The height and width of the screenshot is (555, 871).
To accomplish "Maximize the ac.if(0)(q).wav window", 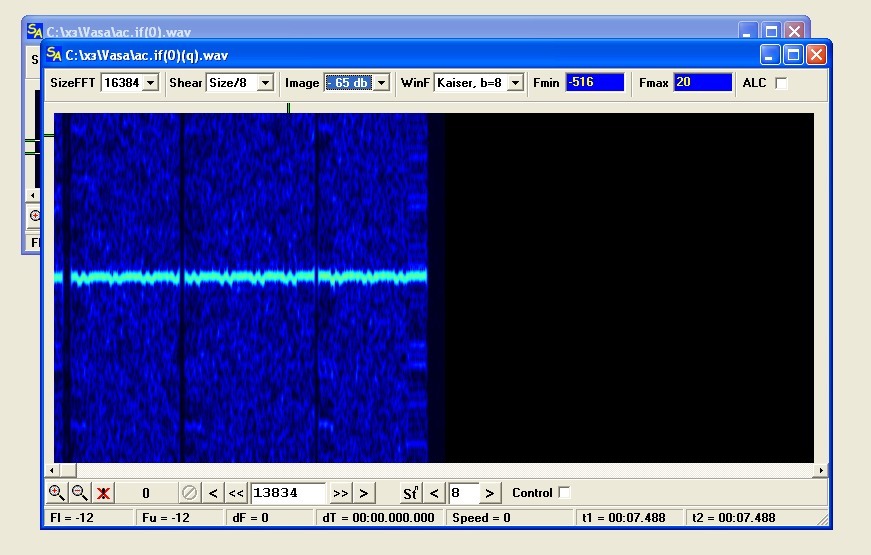I will coord(793,55).
